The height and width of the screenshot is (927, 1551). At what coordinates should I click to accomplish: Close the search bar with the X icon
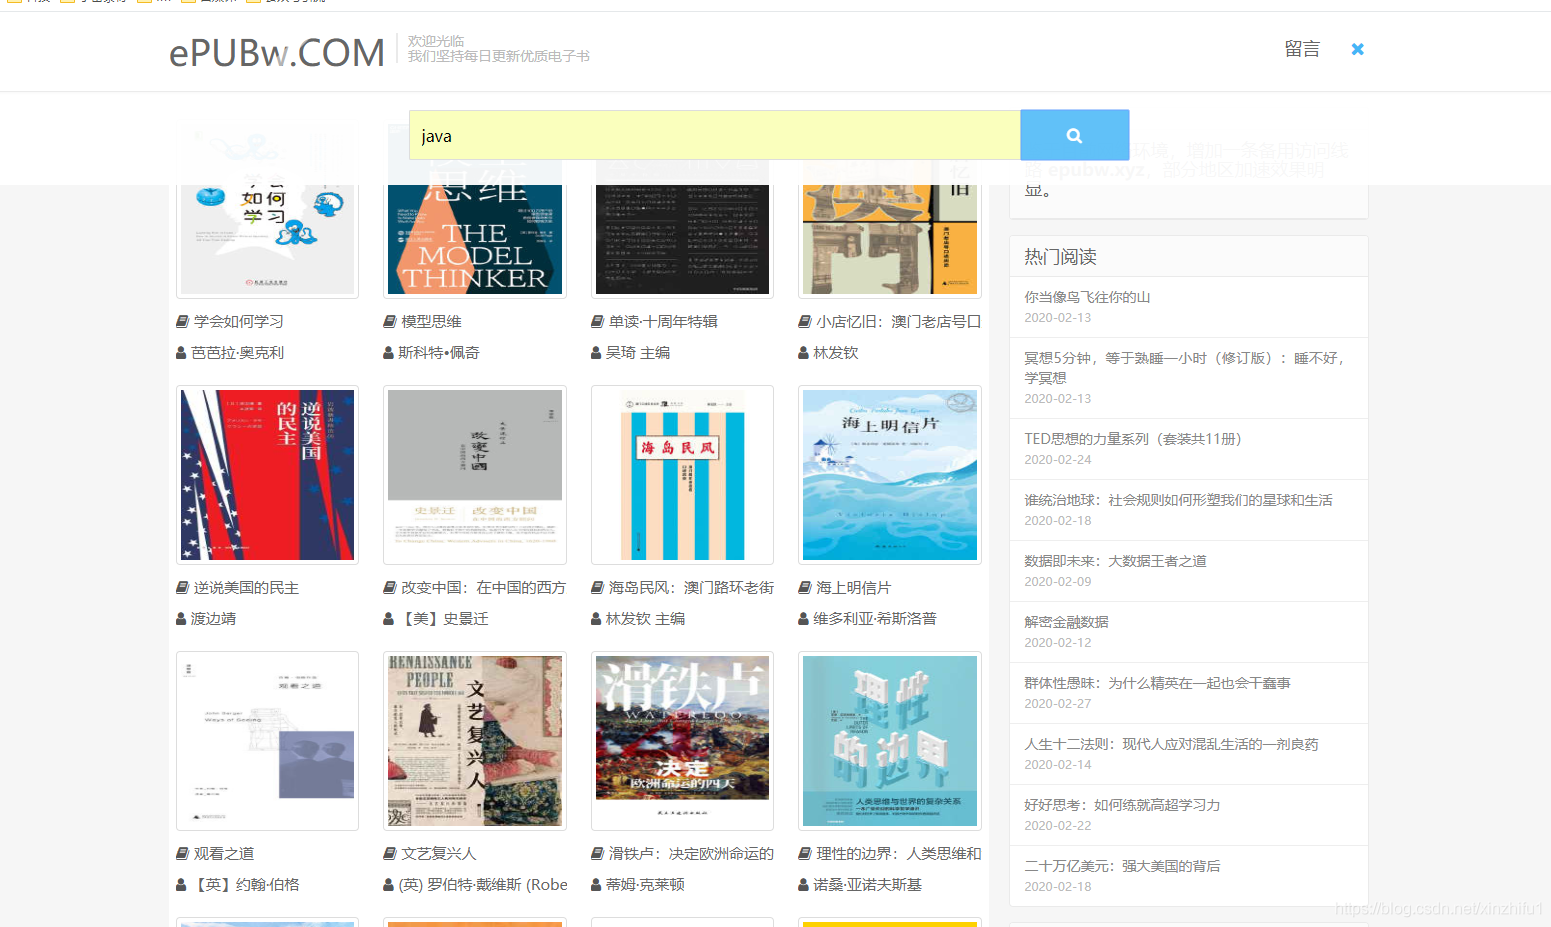coord(1357,49)
